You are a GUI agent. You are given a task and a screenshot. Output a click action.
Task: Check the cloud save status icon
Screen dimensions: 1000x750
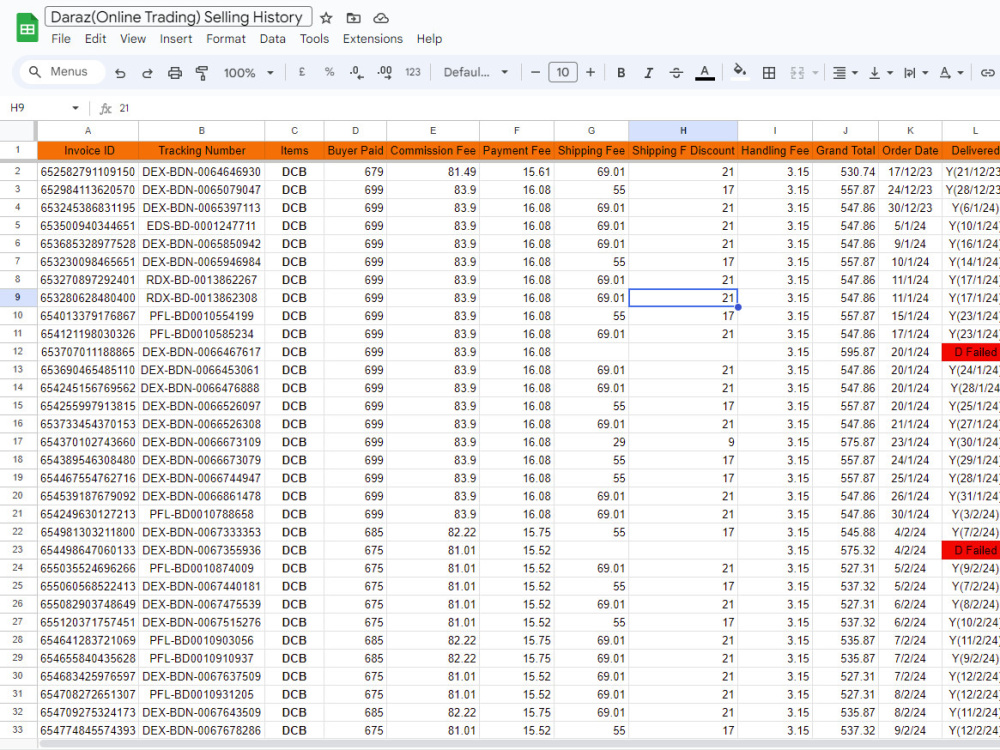point(381,18)
